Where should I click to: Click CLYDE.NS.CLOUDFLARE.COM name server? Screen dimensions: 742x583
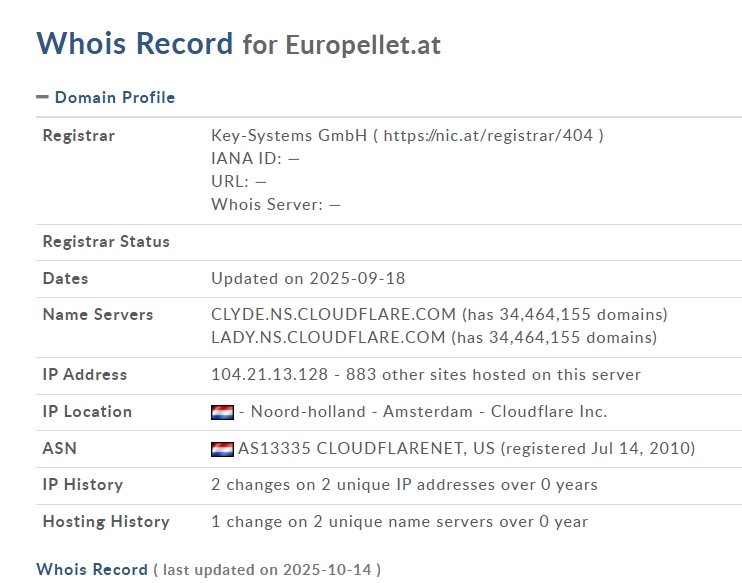[x=333, y=314]
